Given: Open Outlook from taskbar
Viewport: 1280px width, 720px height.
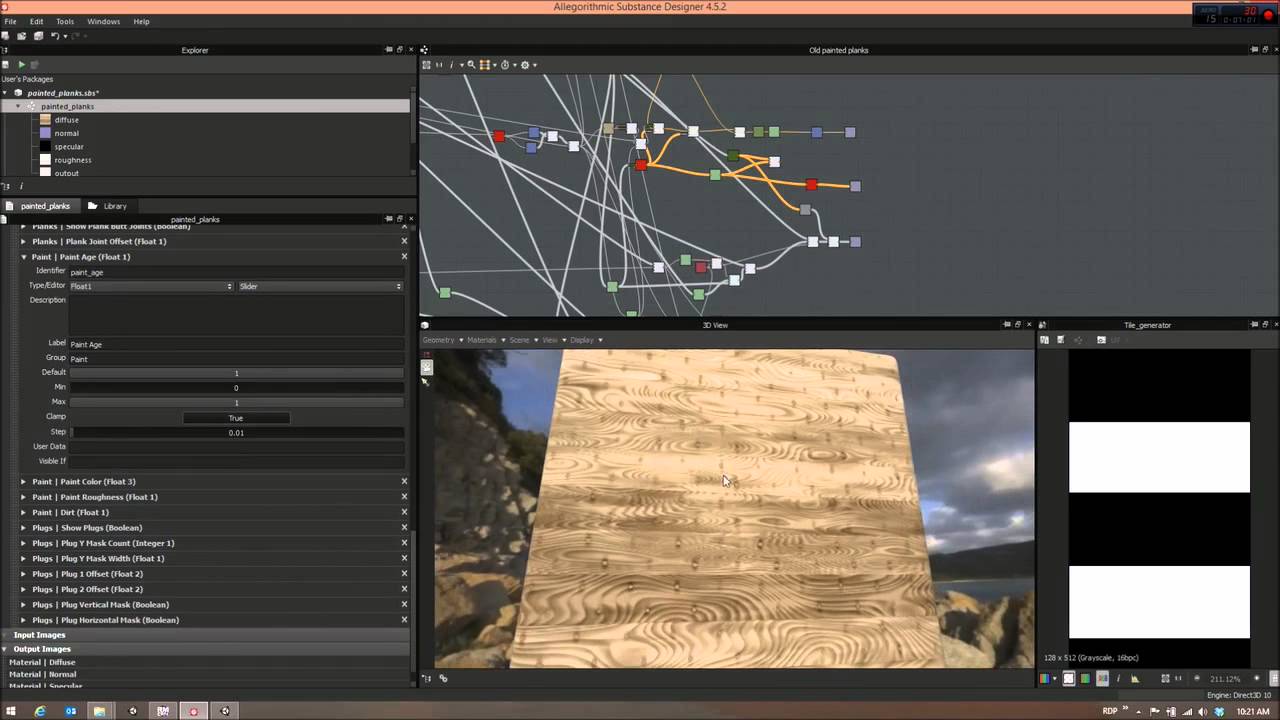Looking at the screenshot, I should (71, 711).
